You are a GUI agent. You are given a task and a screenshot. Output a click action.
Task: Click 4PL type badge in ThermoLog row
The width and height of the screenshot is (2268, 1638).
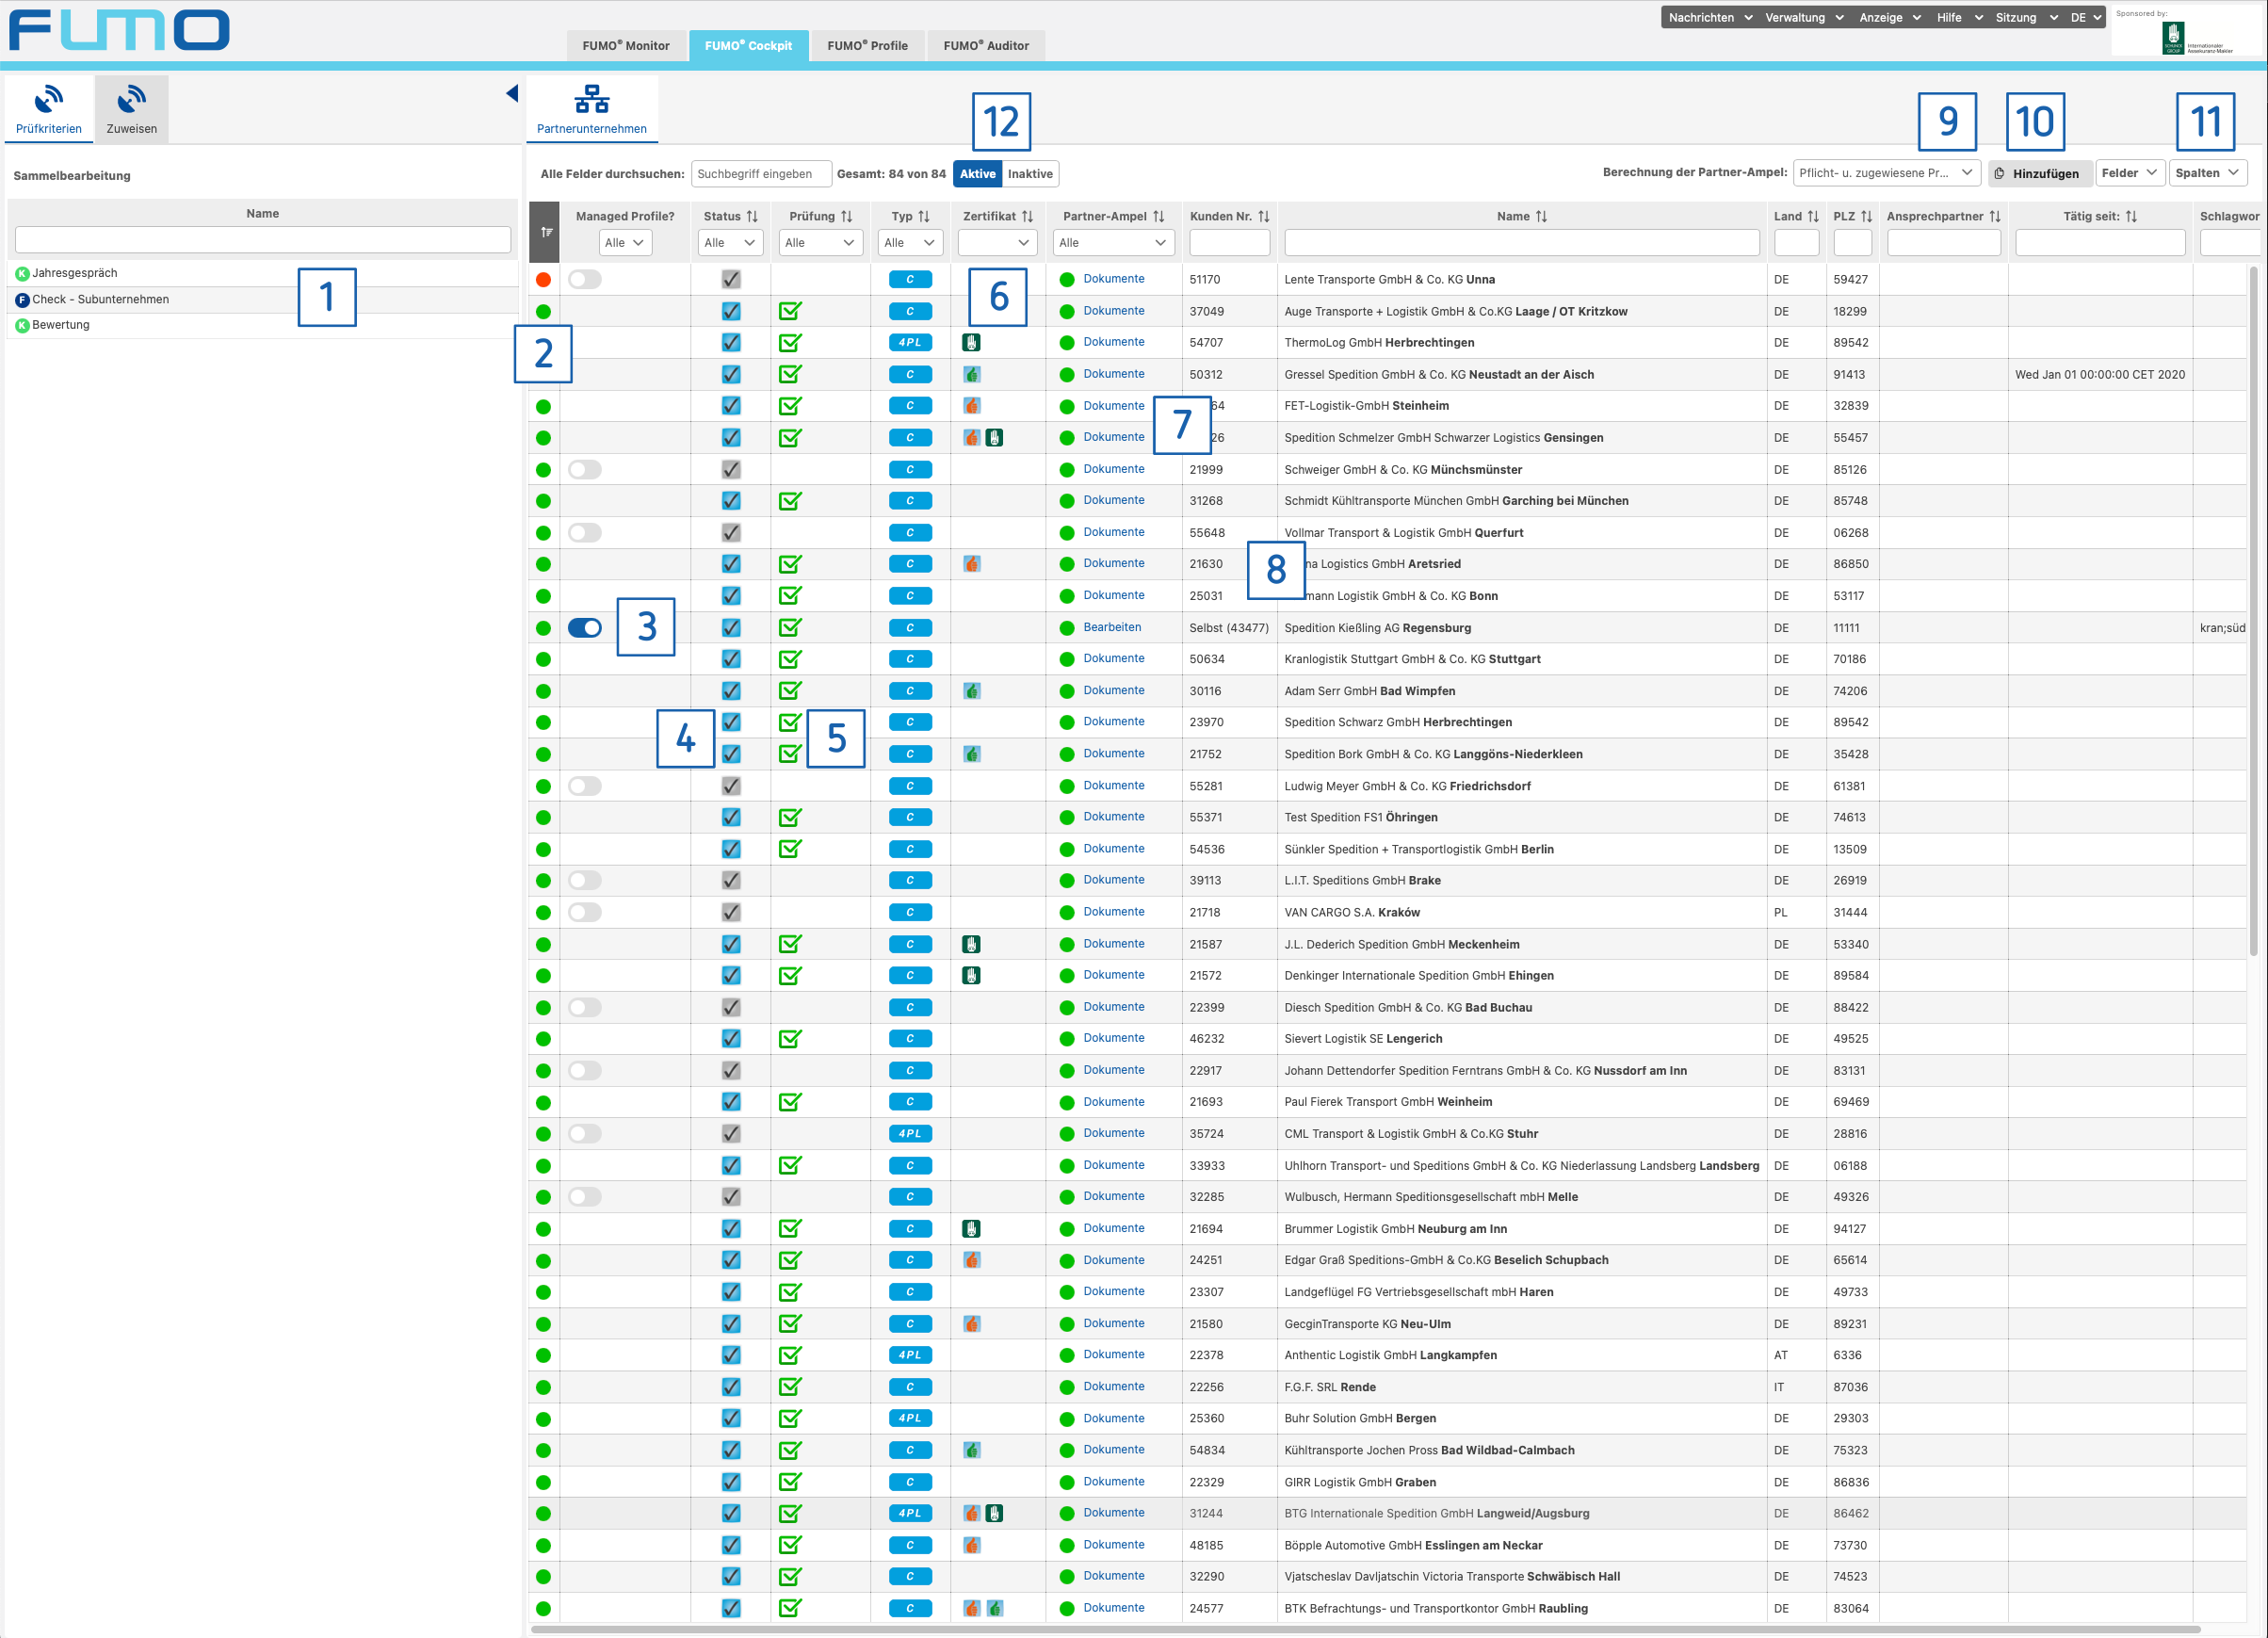[x=910, y=342]
